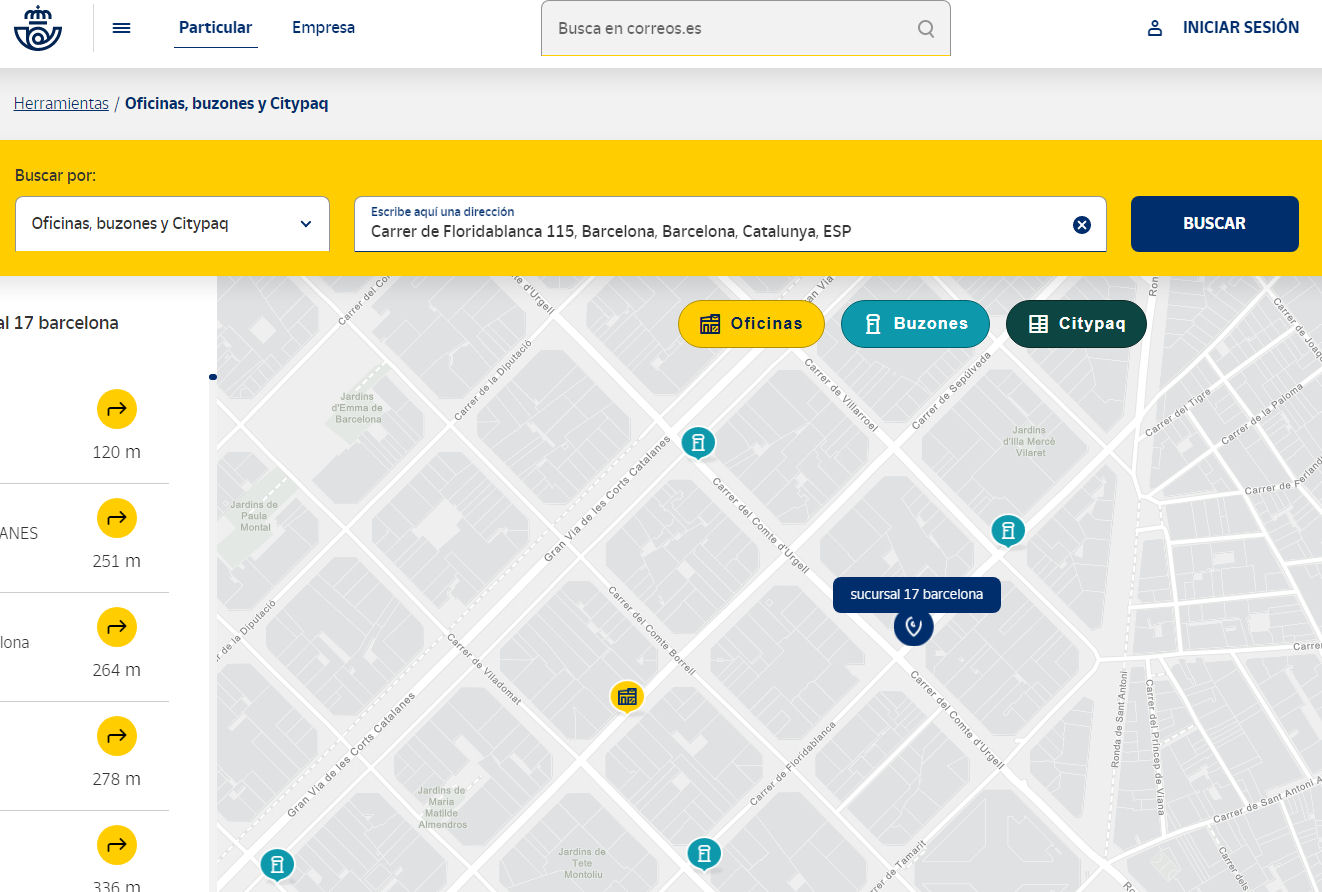
Task: Click the 'Carrer de Viladomat' street label
Action: pyautogui.click(x=484, y=668)
